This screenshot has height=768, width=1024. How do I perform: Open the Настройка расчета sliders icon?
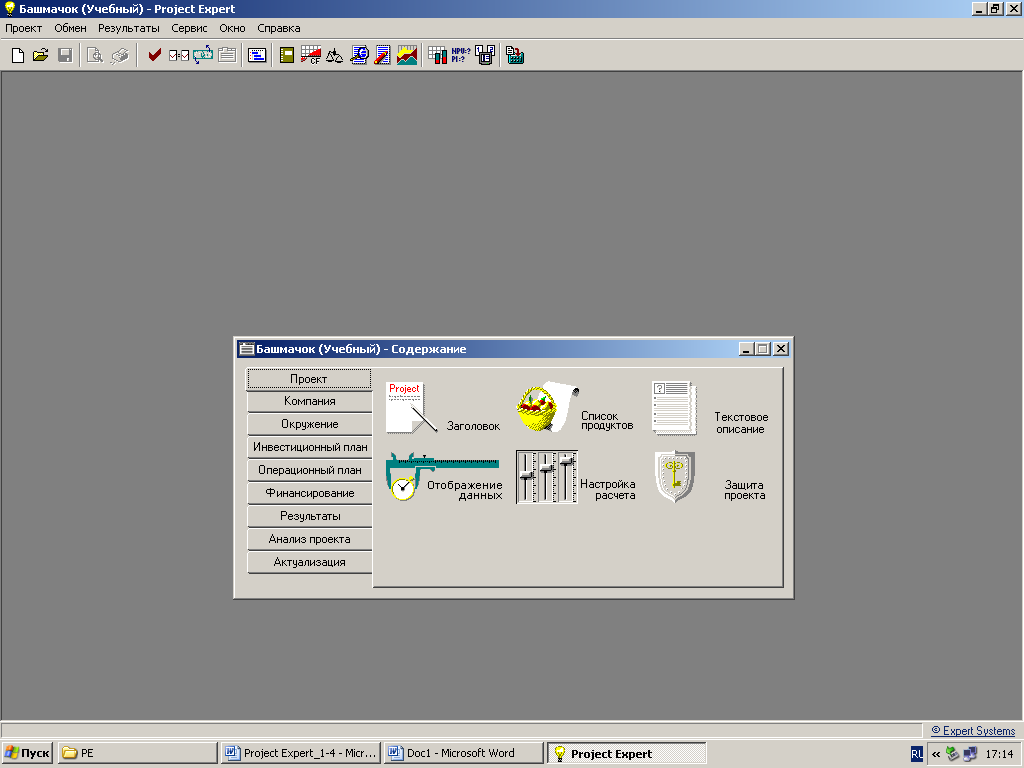pos(546,477)
